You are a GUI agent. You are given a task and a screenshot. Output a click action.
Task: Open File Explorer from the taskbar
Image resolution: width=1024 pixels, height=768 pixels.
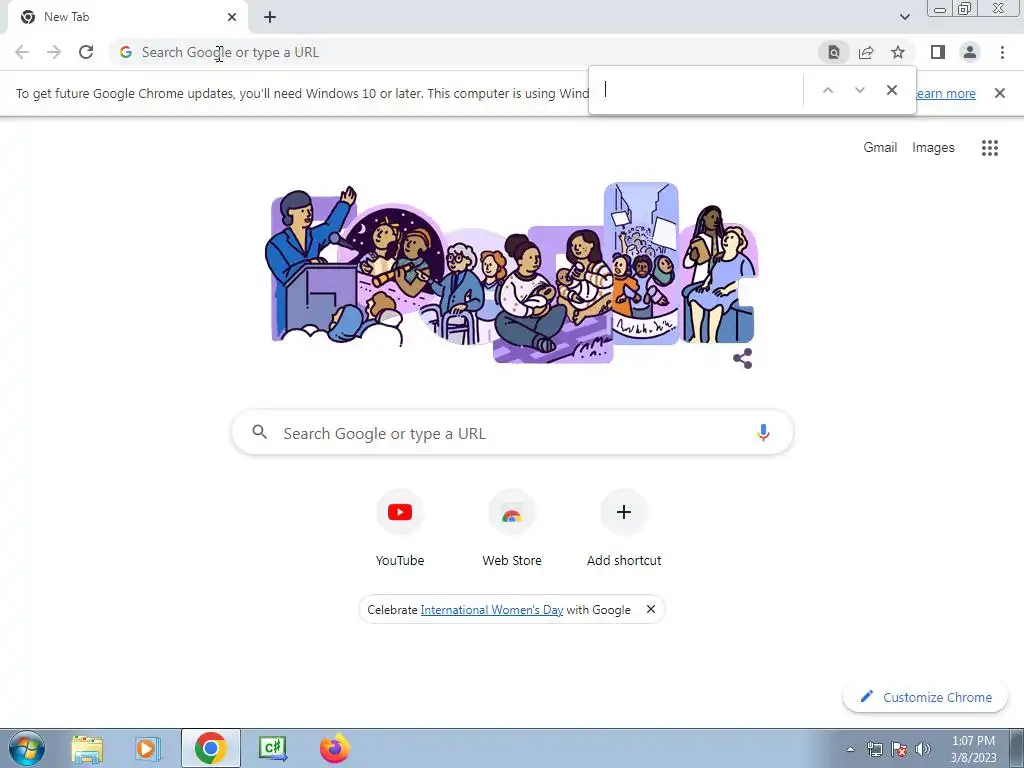pos(87,748)
